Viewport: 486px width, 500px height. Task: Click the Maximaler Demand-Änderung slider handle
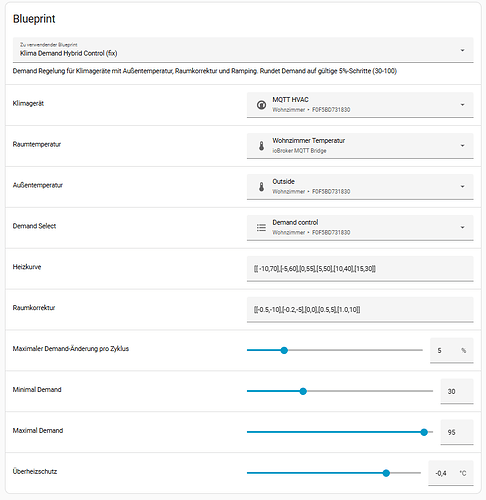tap(284, 350)
